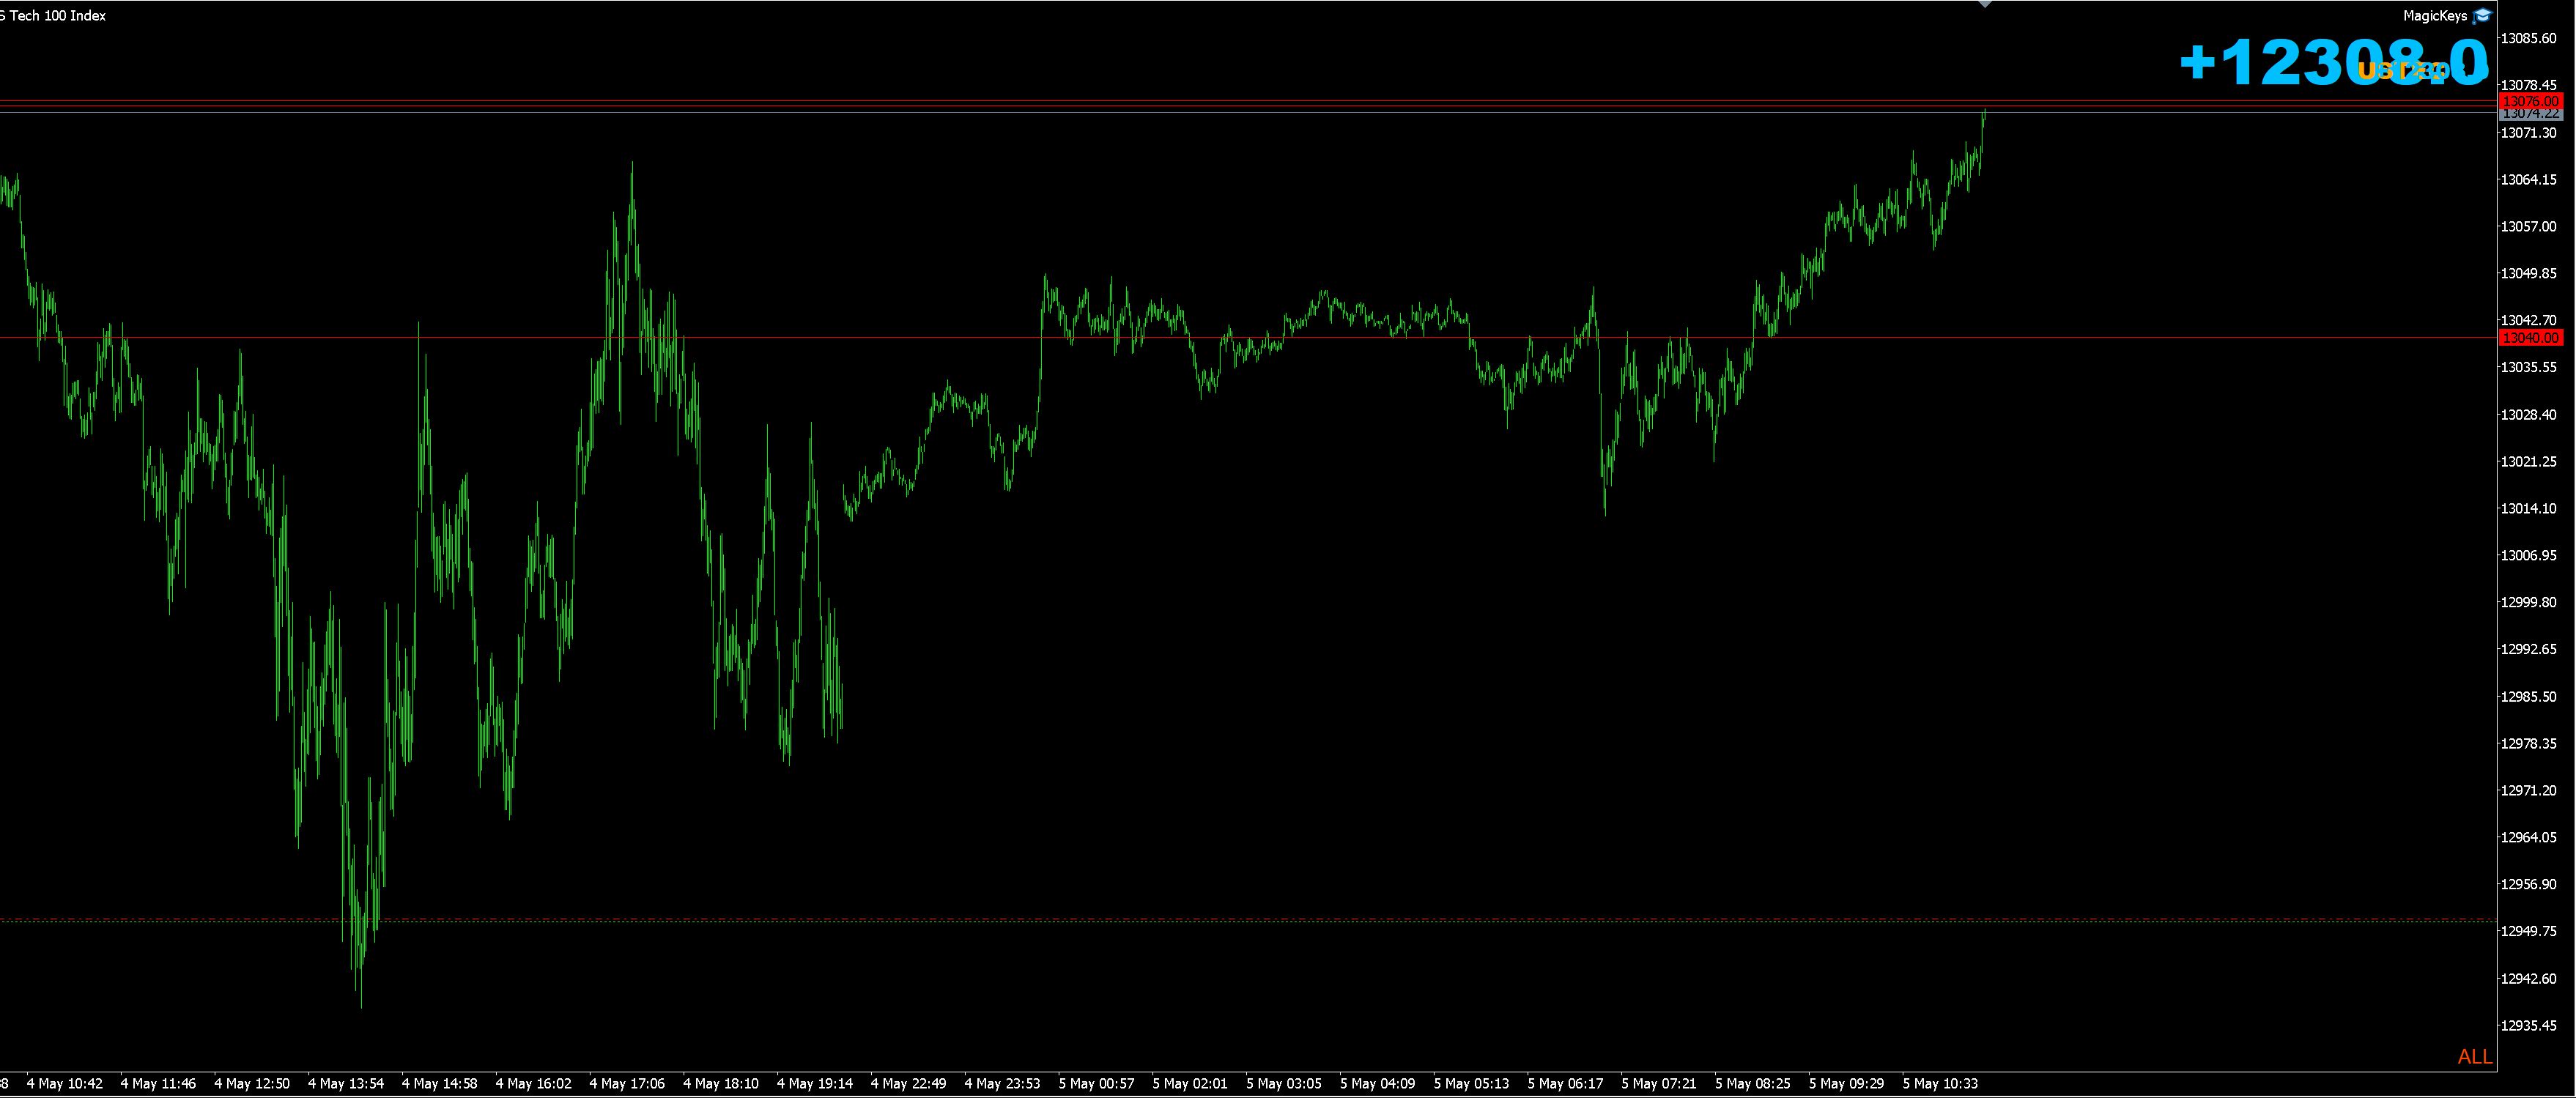Click the 13085.60 price scale value

click(x=2528, y=39)
